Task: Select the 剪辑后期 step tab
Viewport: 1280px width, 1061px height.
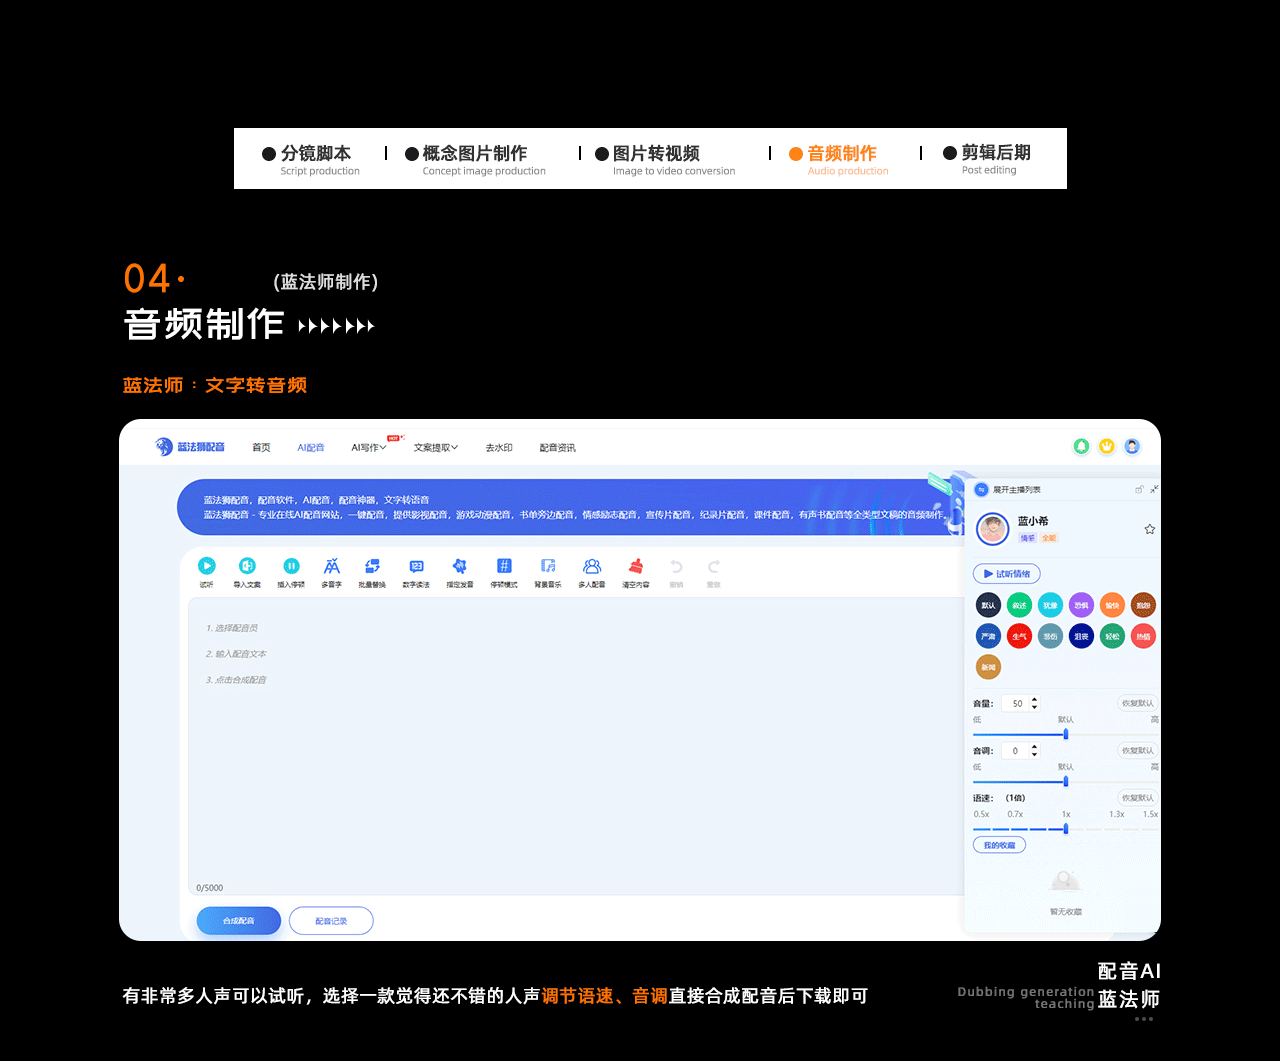Action: point(987,158)
